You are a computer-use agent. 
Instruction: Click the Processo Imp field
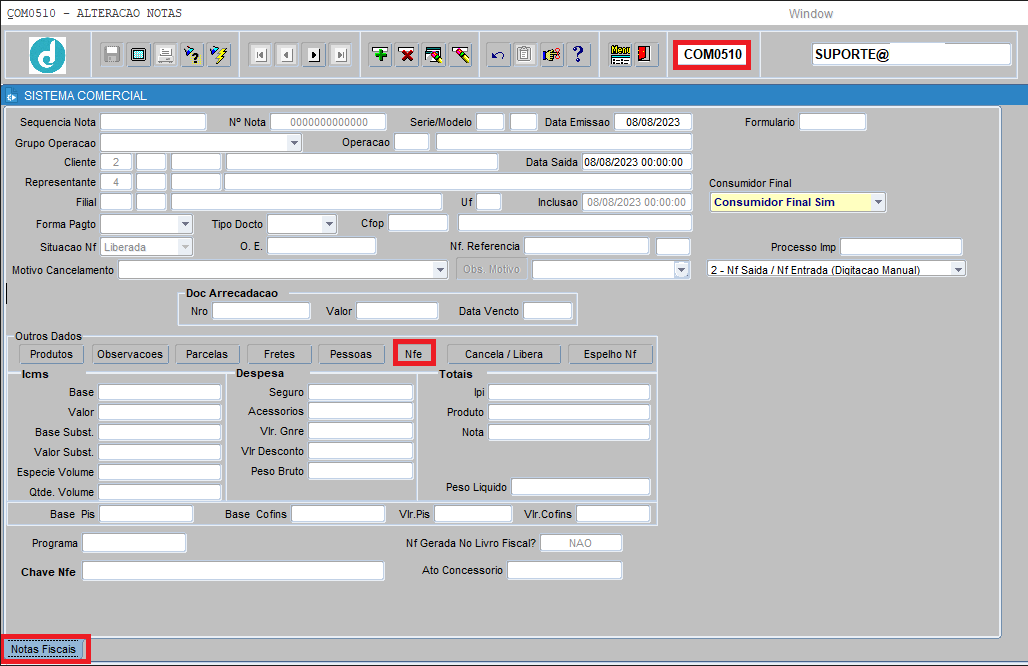pyautogui.click(x=901, y=247)
